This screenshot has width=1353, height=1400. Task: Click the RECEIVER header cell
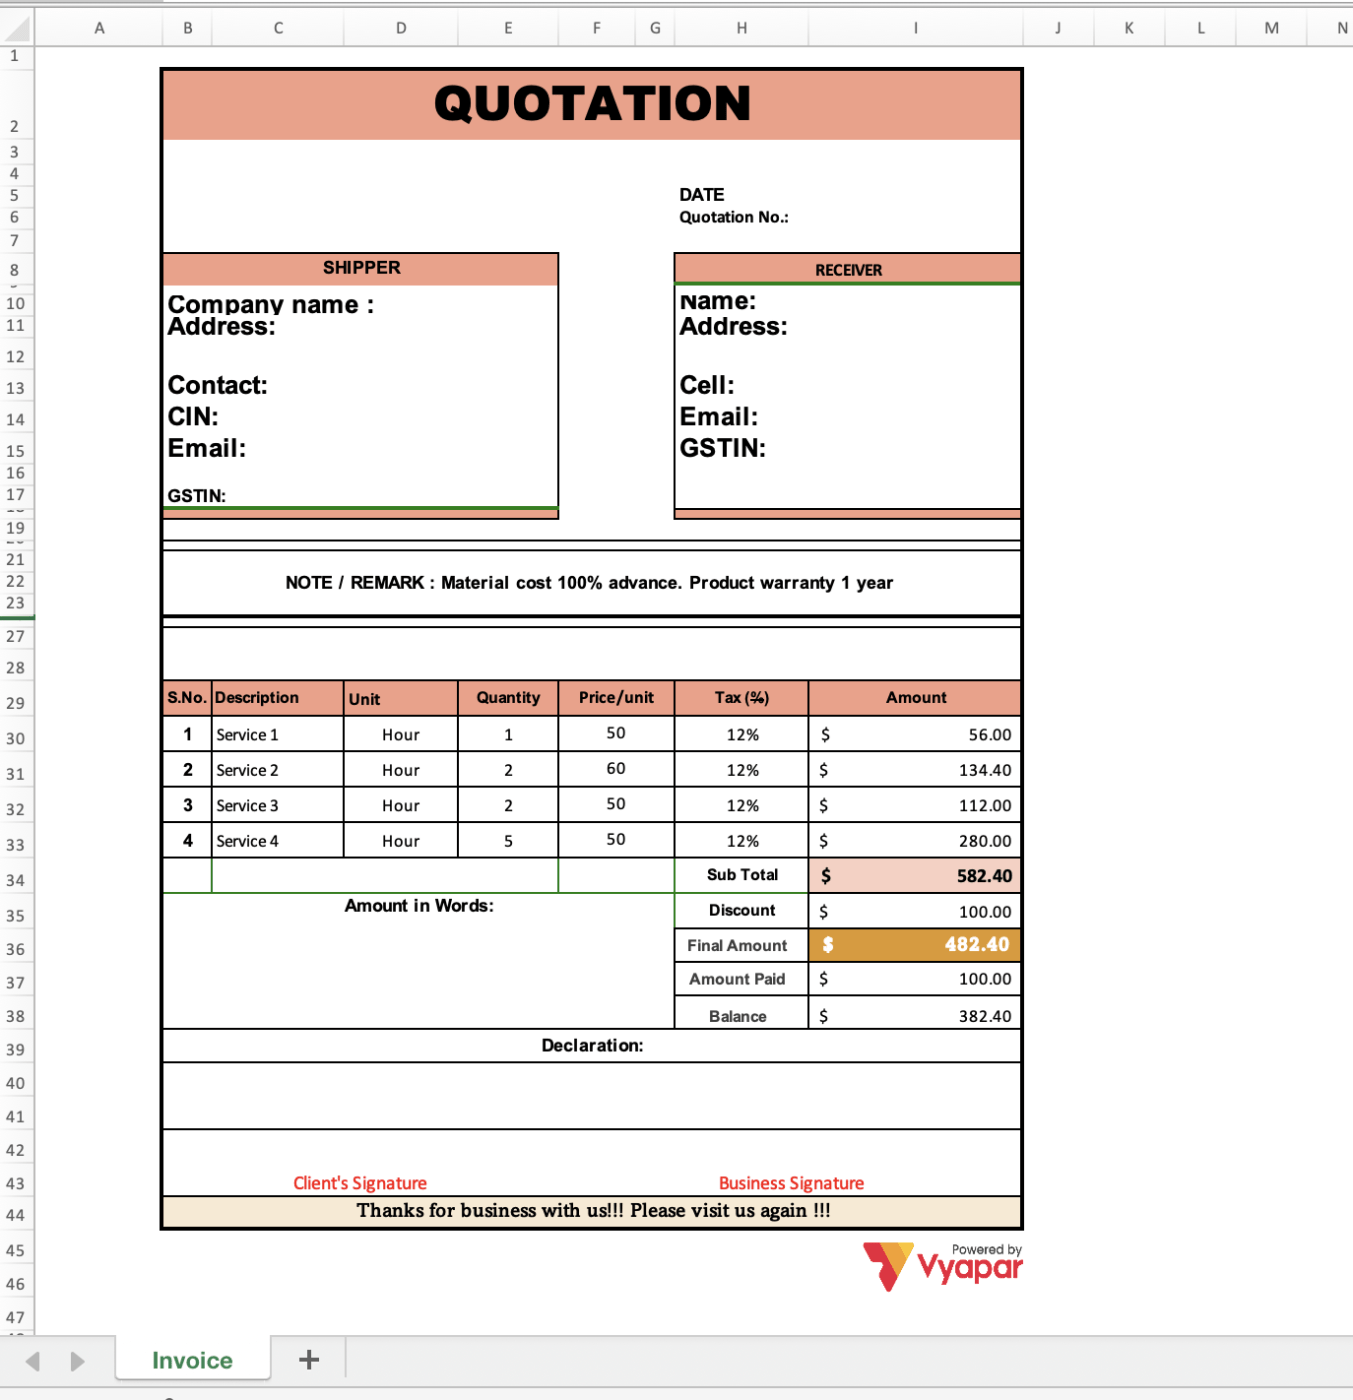tap(848, 269)
